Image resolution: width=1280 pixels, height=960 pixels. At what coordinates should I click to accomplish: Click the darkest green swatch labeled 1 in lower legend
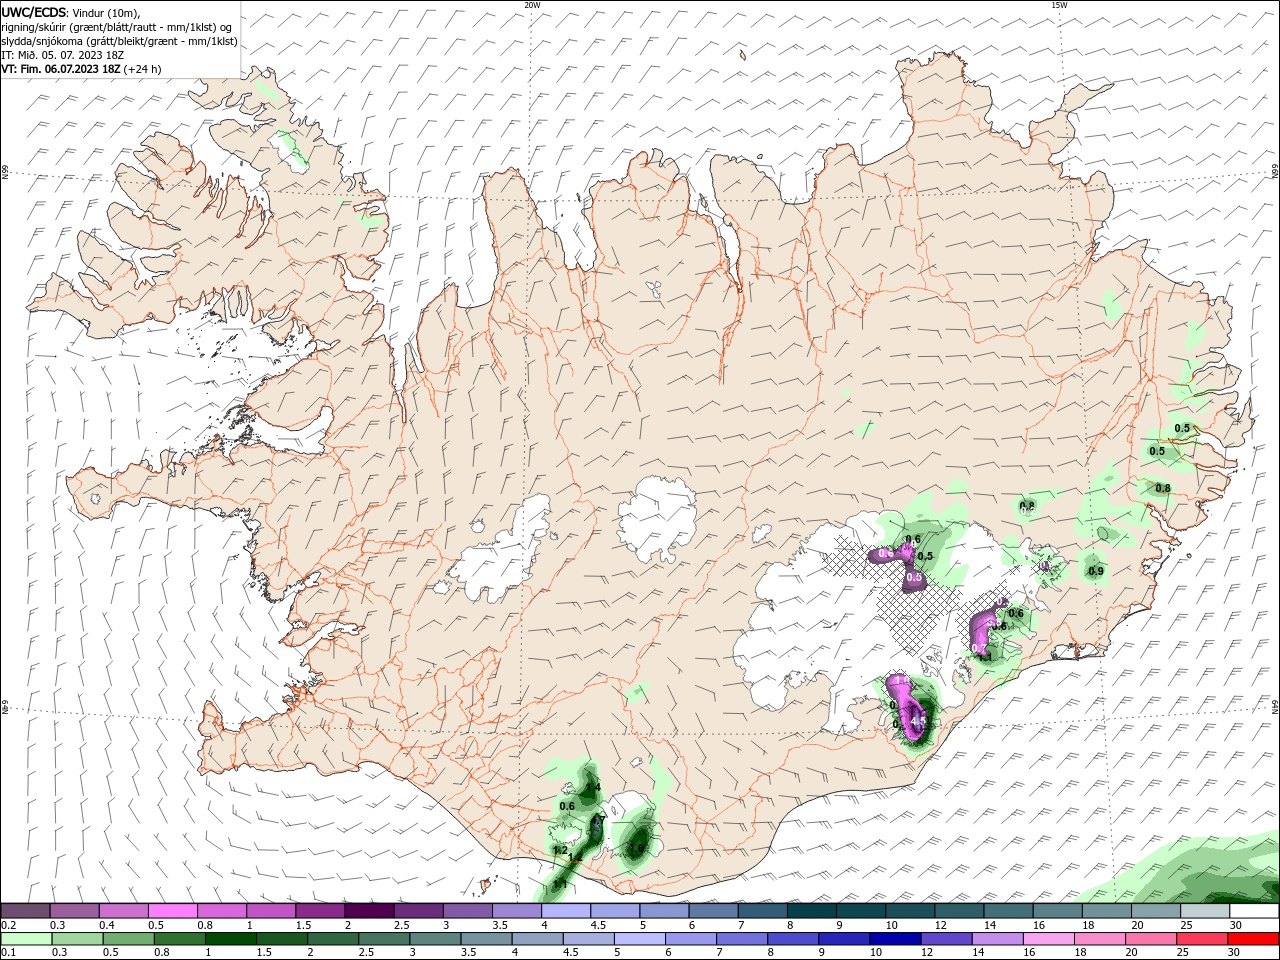[x=230, y=939]
